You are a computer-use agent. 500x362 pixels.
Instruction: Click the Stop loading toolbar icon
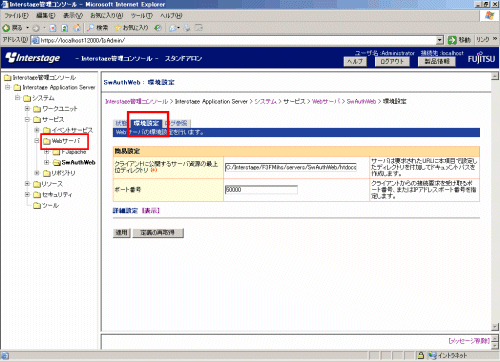[53, 28]
